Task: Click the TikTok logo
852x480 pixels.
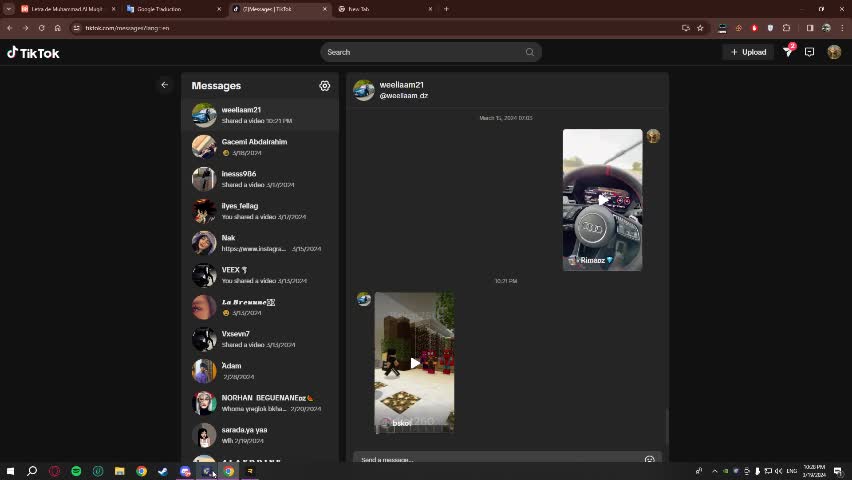Action: (33, 53)
